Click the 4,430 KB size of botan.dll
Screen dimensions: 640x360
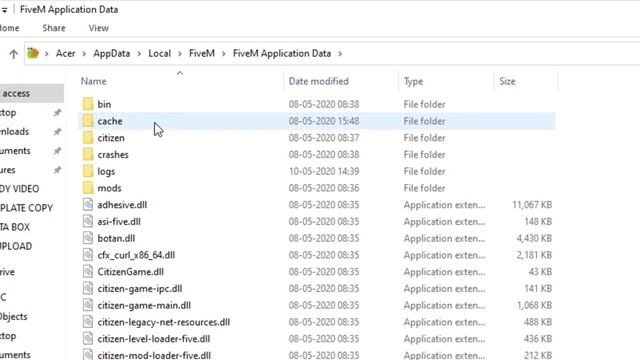click(x=534, y=238)
